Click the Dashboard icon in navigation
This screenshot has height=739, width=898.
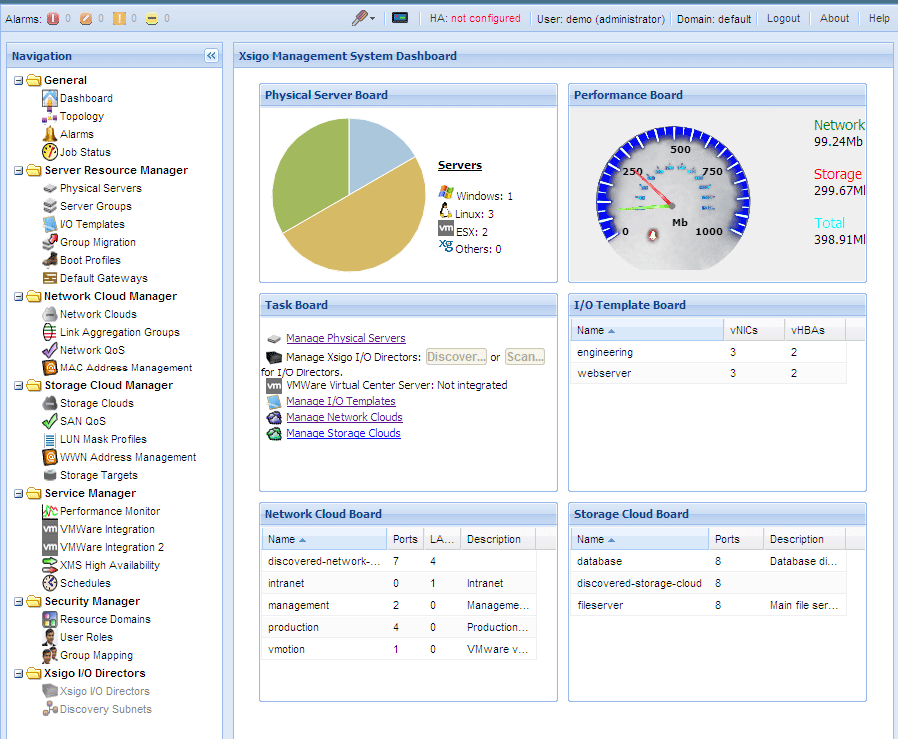click(x=50, y=99)
